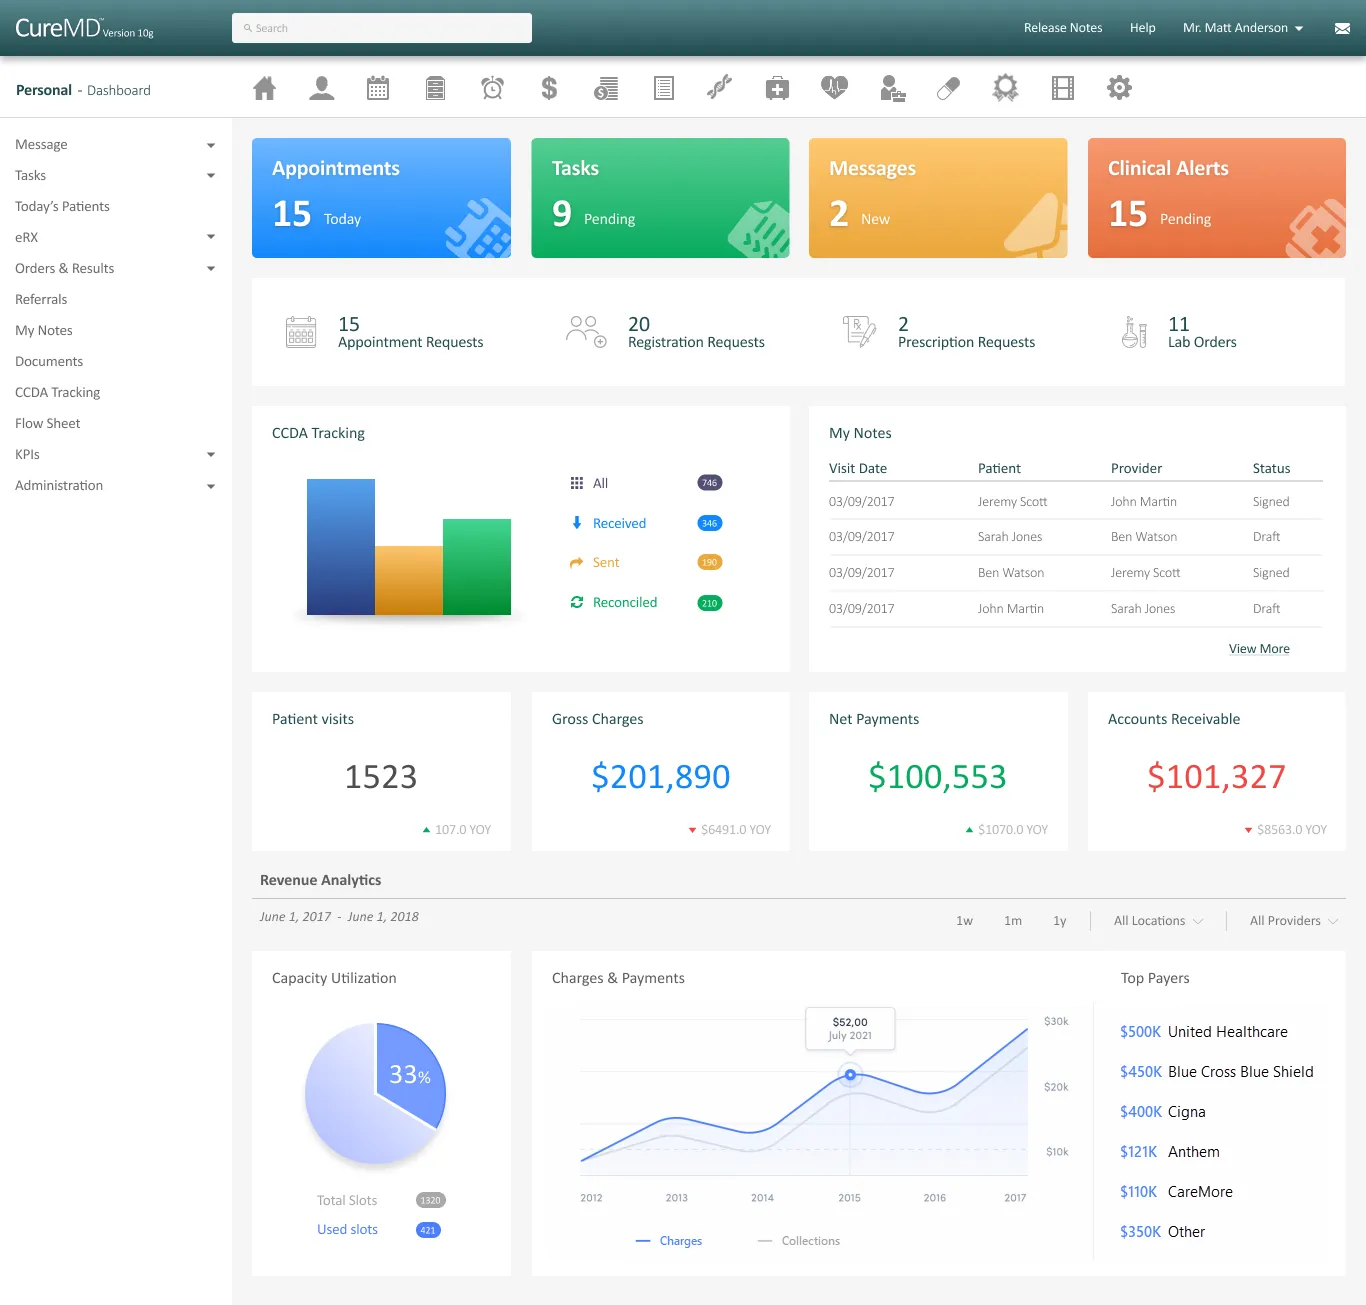The height and width of the screenshot is (1305, 1366).
Task: Click the Reconciled refresh icon
Action: [x=577, y=602]
